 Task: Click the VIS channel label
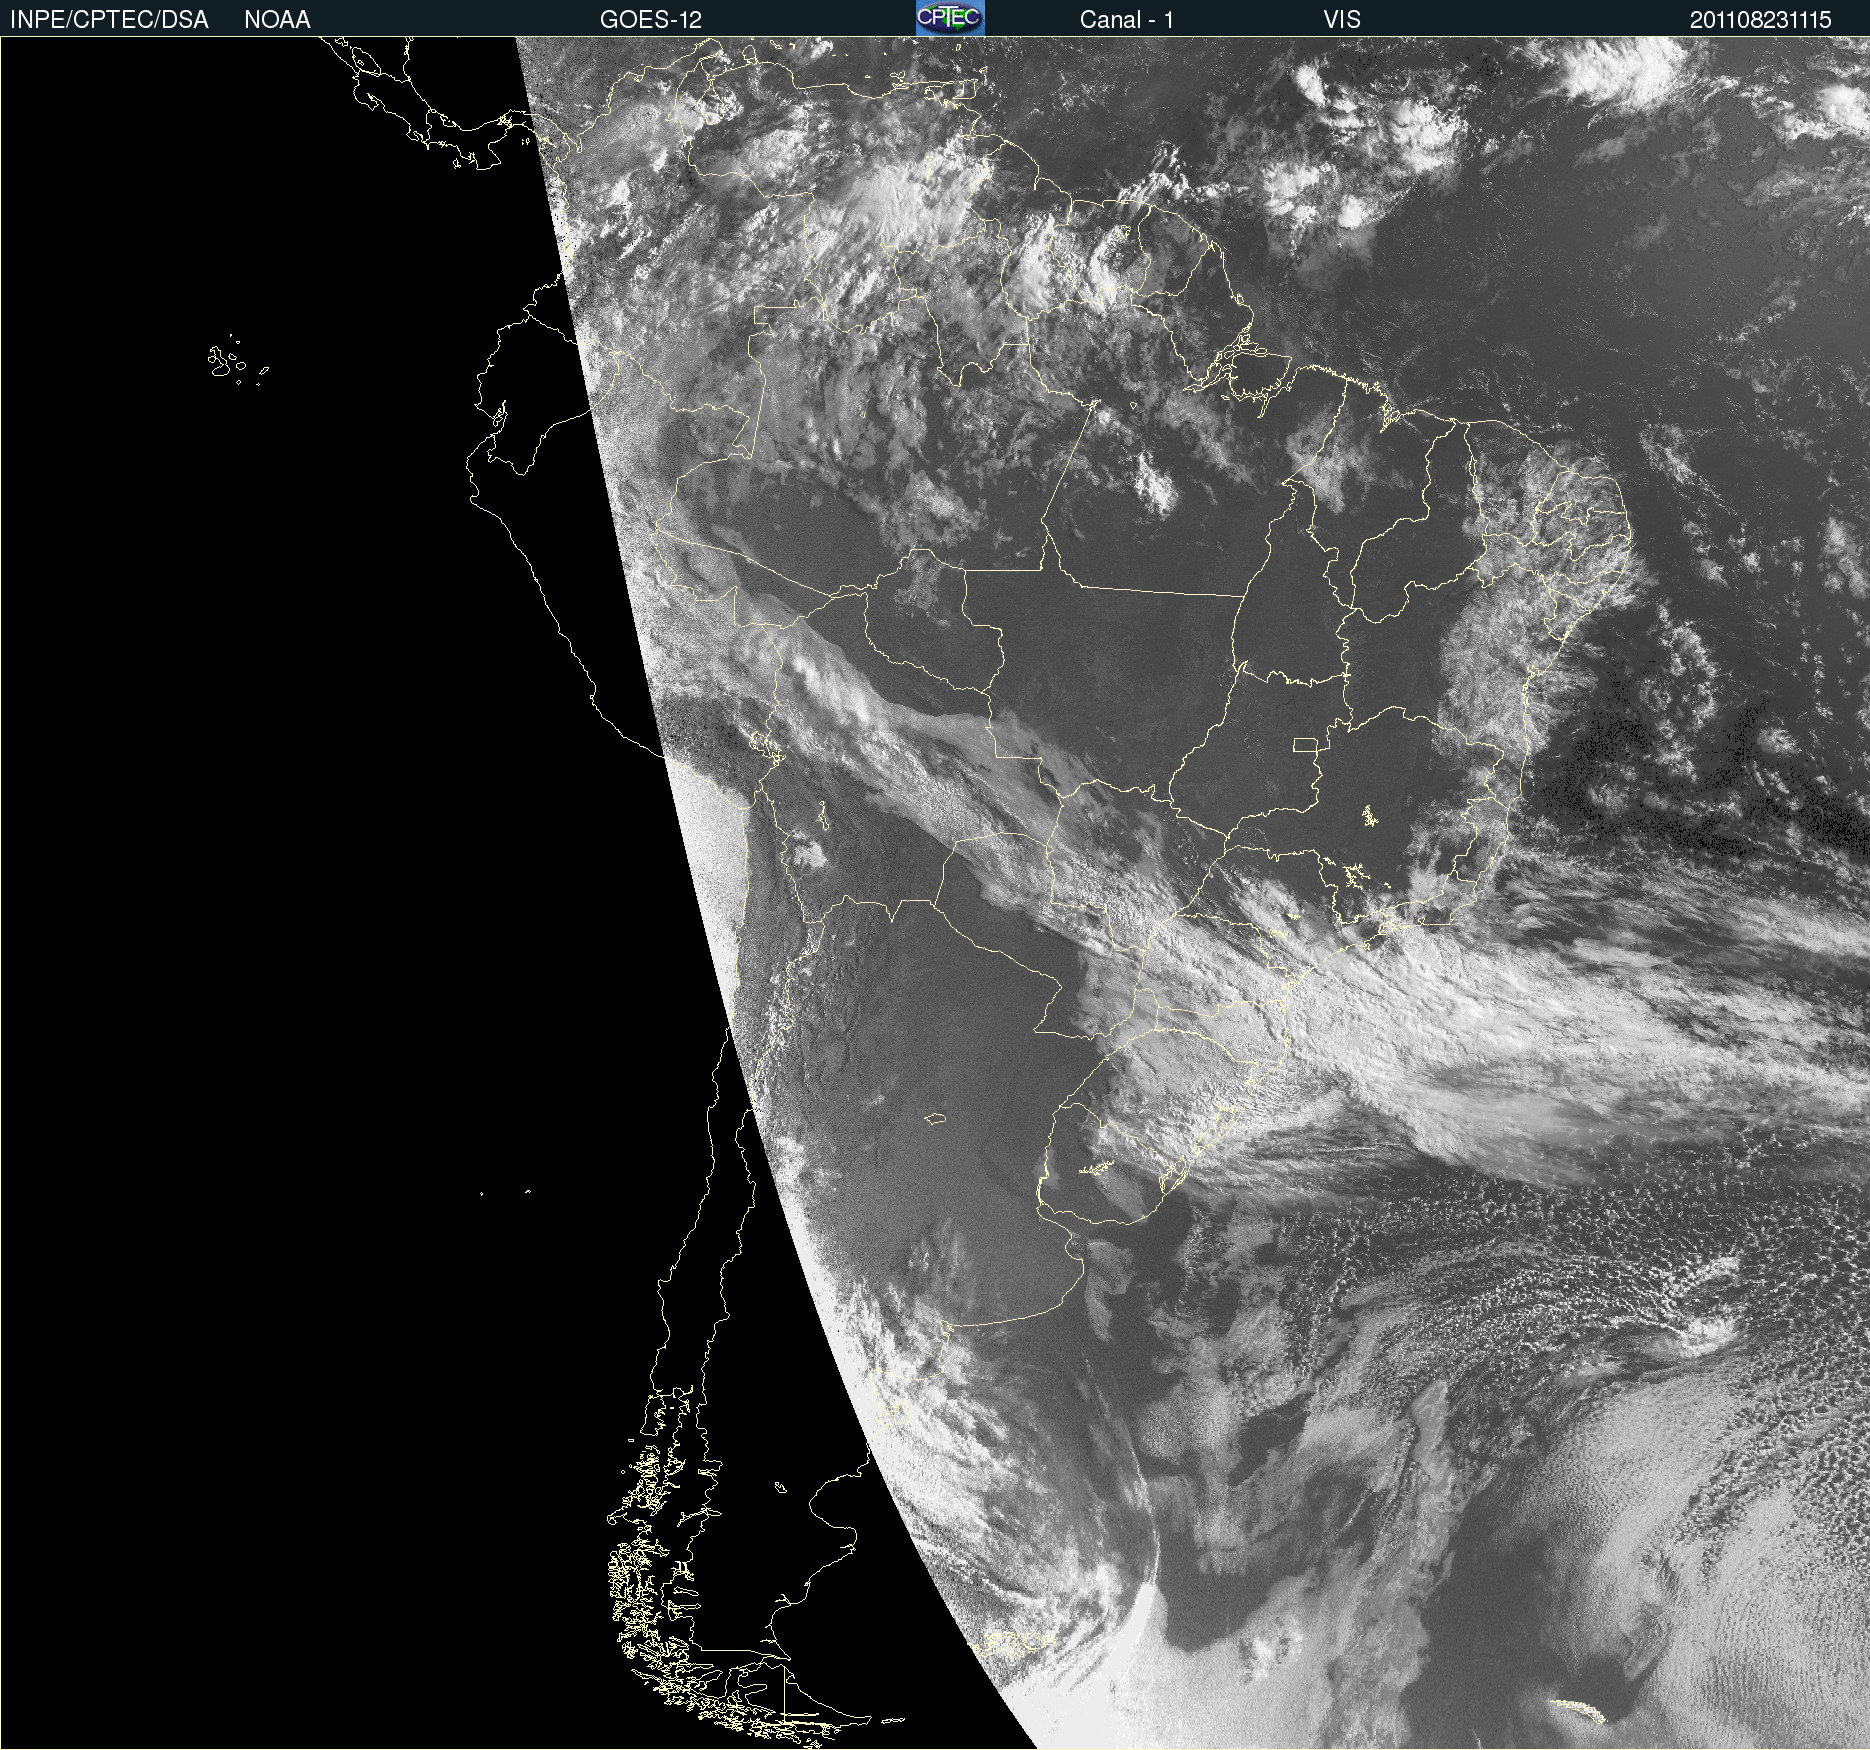[x=1342, y=20]
